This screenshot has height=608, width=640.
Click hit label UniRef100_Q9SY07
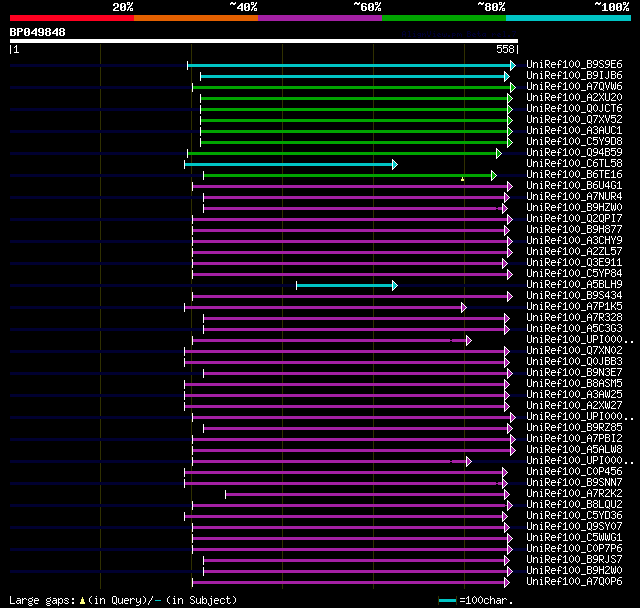click(x=574, y=527)
